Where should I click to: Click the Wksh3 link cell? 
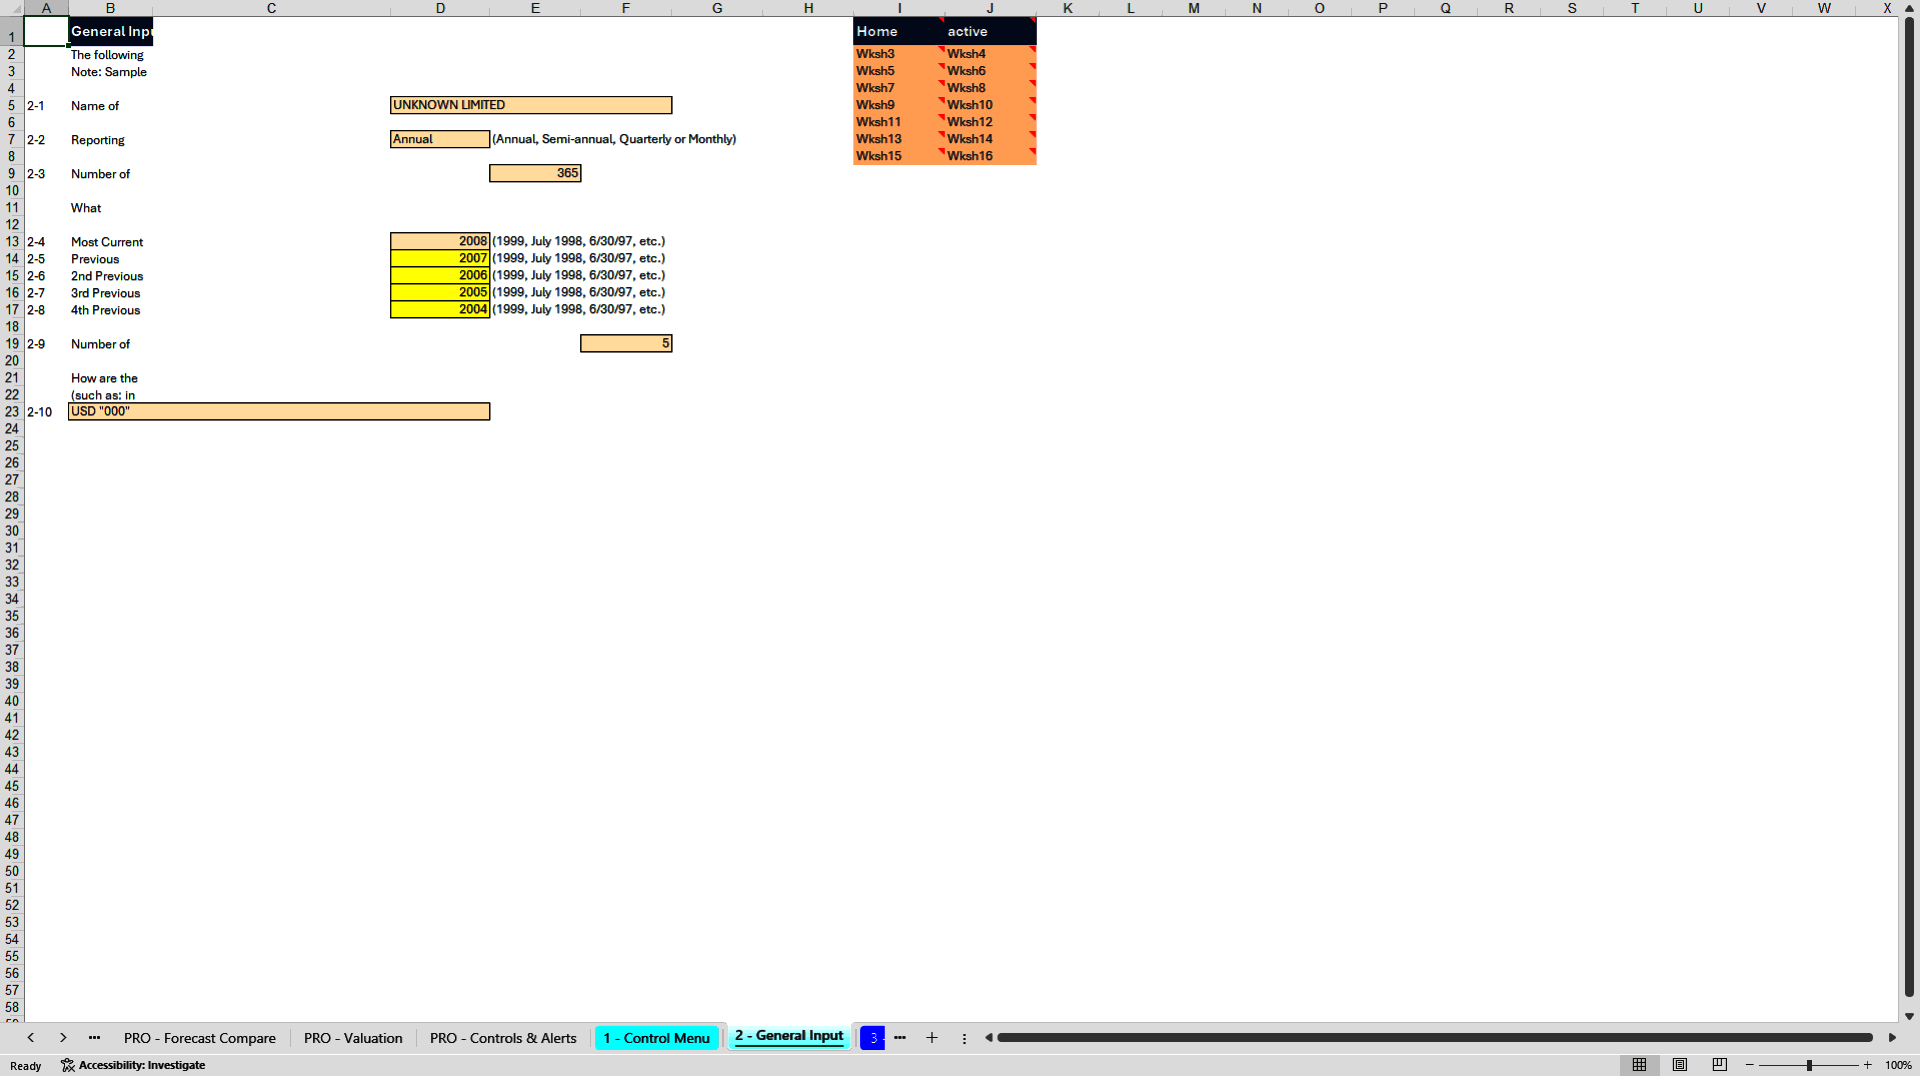pos(898,54)
